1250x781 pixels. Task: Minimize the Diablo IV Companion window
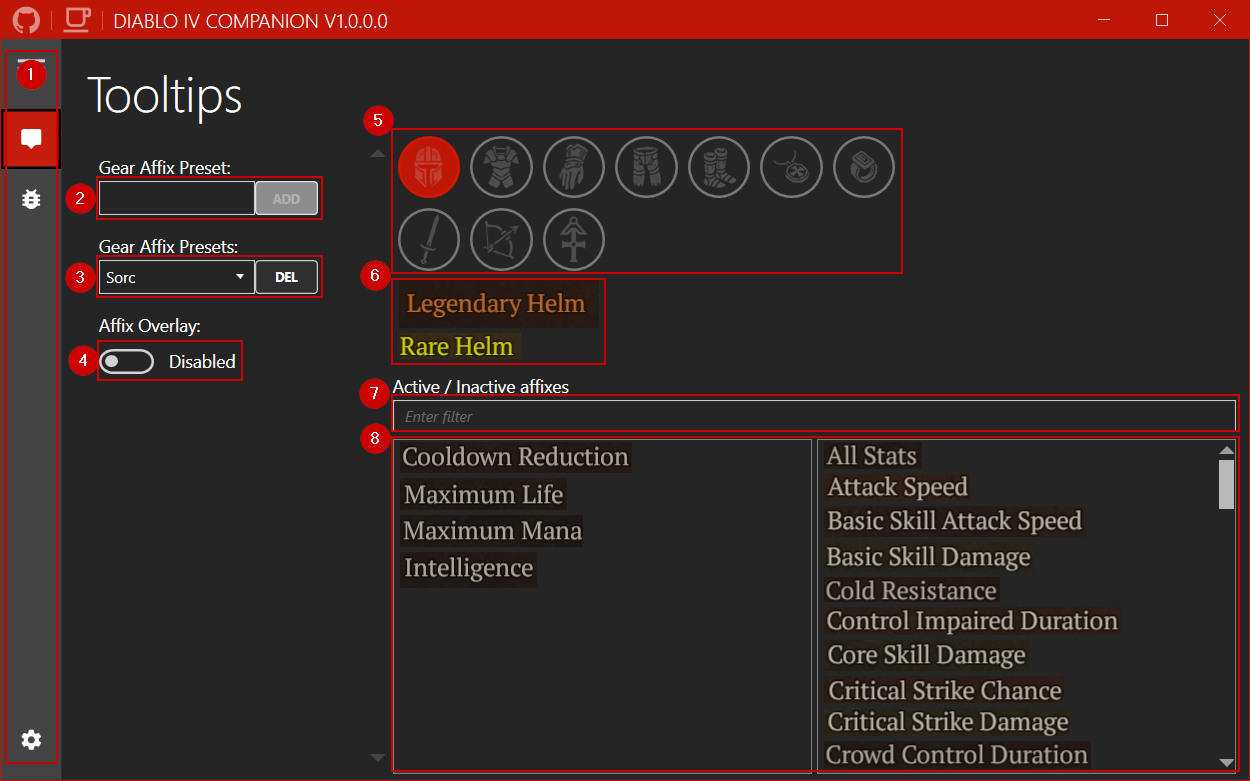click(x=1105, y=20)
